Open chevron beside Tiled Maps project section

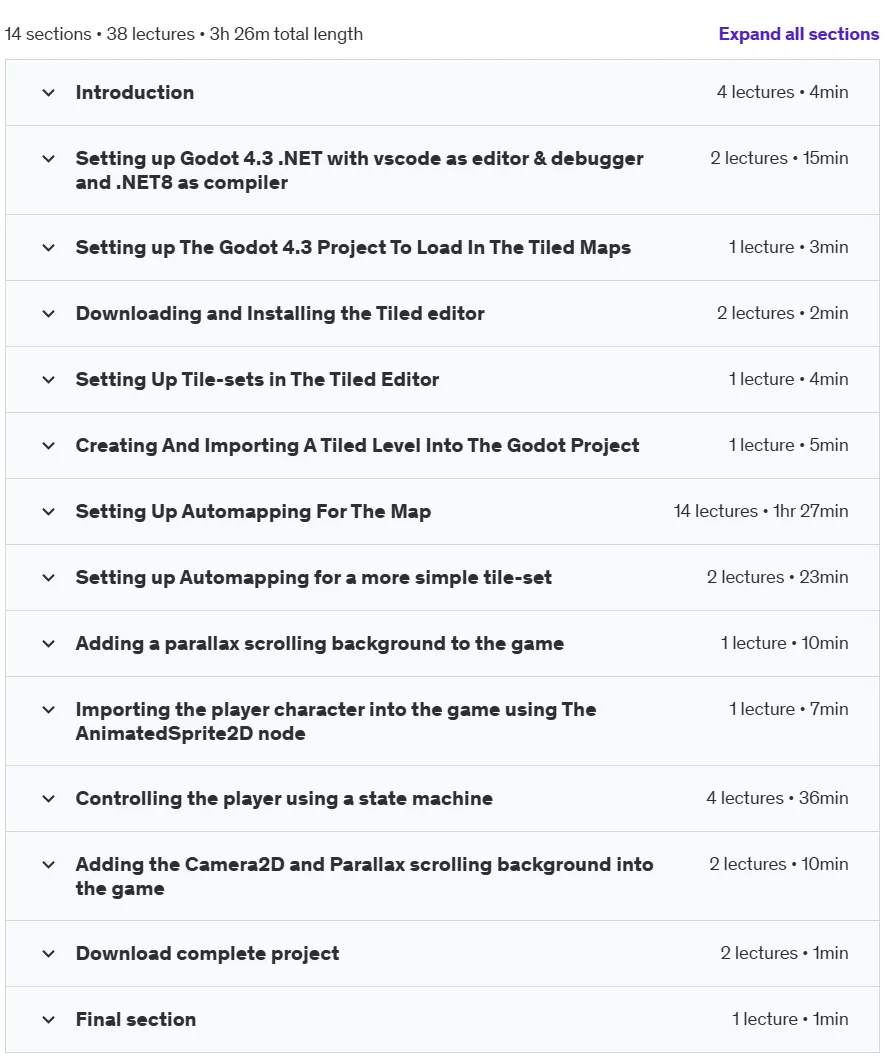coord(49,247)
